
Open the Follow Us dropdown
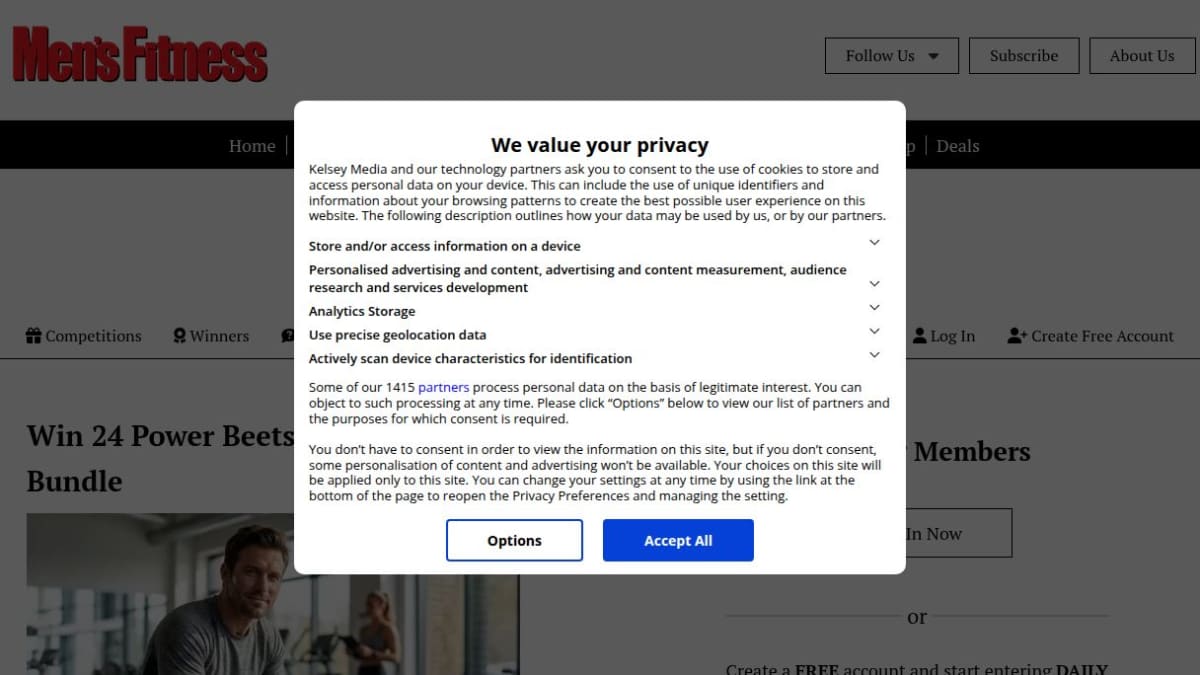pos(892,56)
